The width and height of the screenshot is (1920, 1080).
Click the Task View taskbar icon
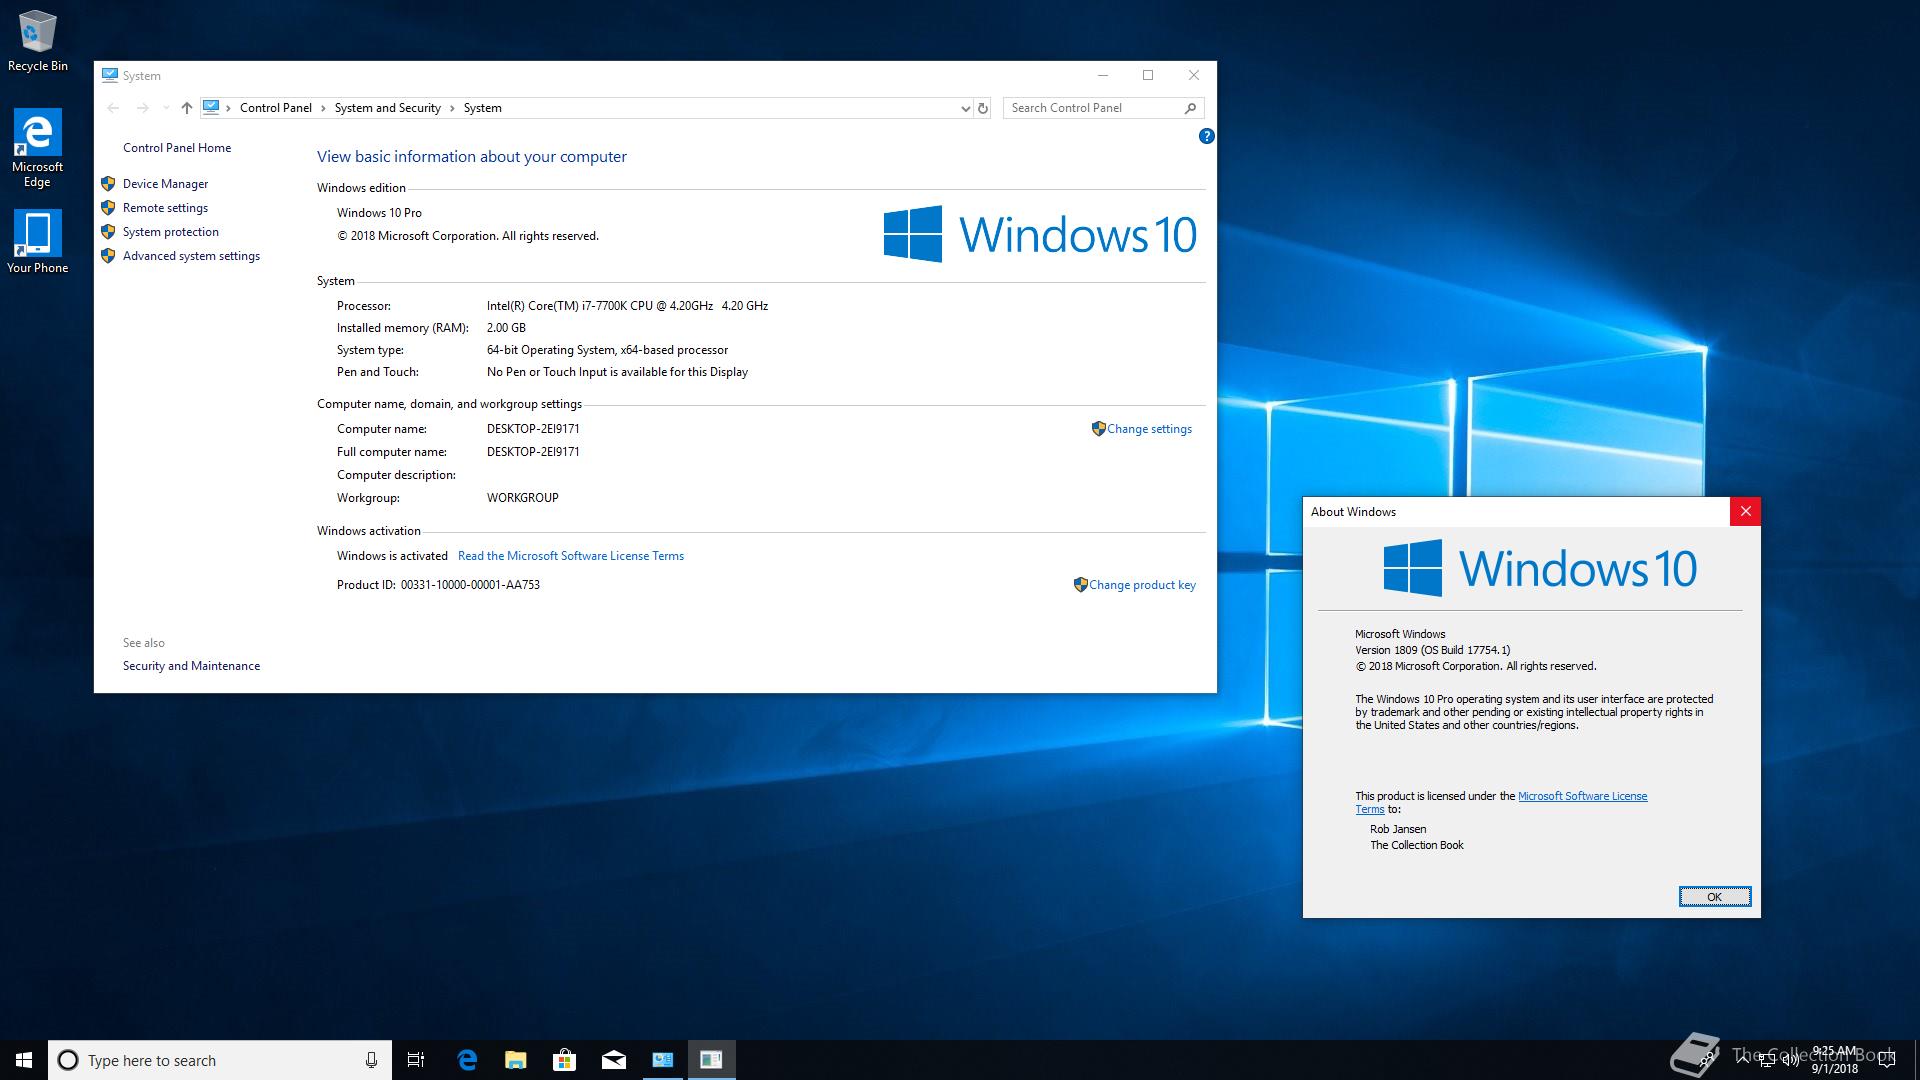point(416,1060)
